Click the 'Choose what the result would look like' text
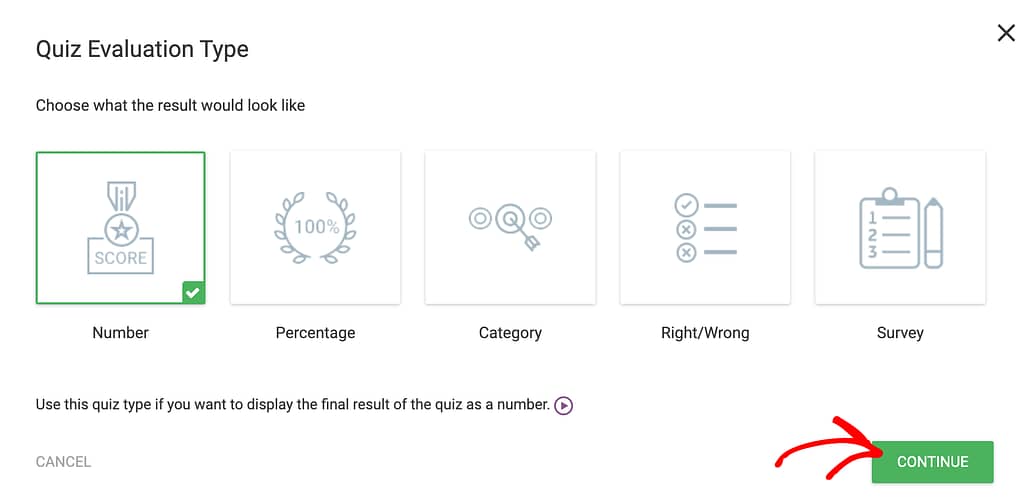Screen dimensions: 1023x498 pos(170,105)
